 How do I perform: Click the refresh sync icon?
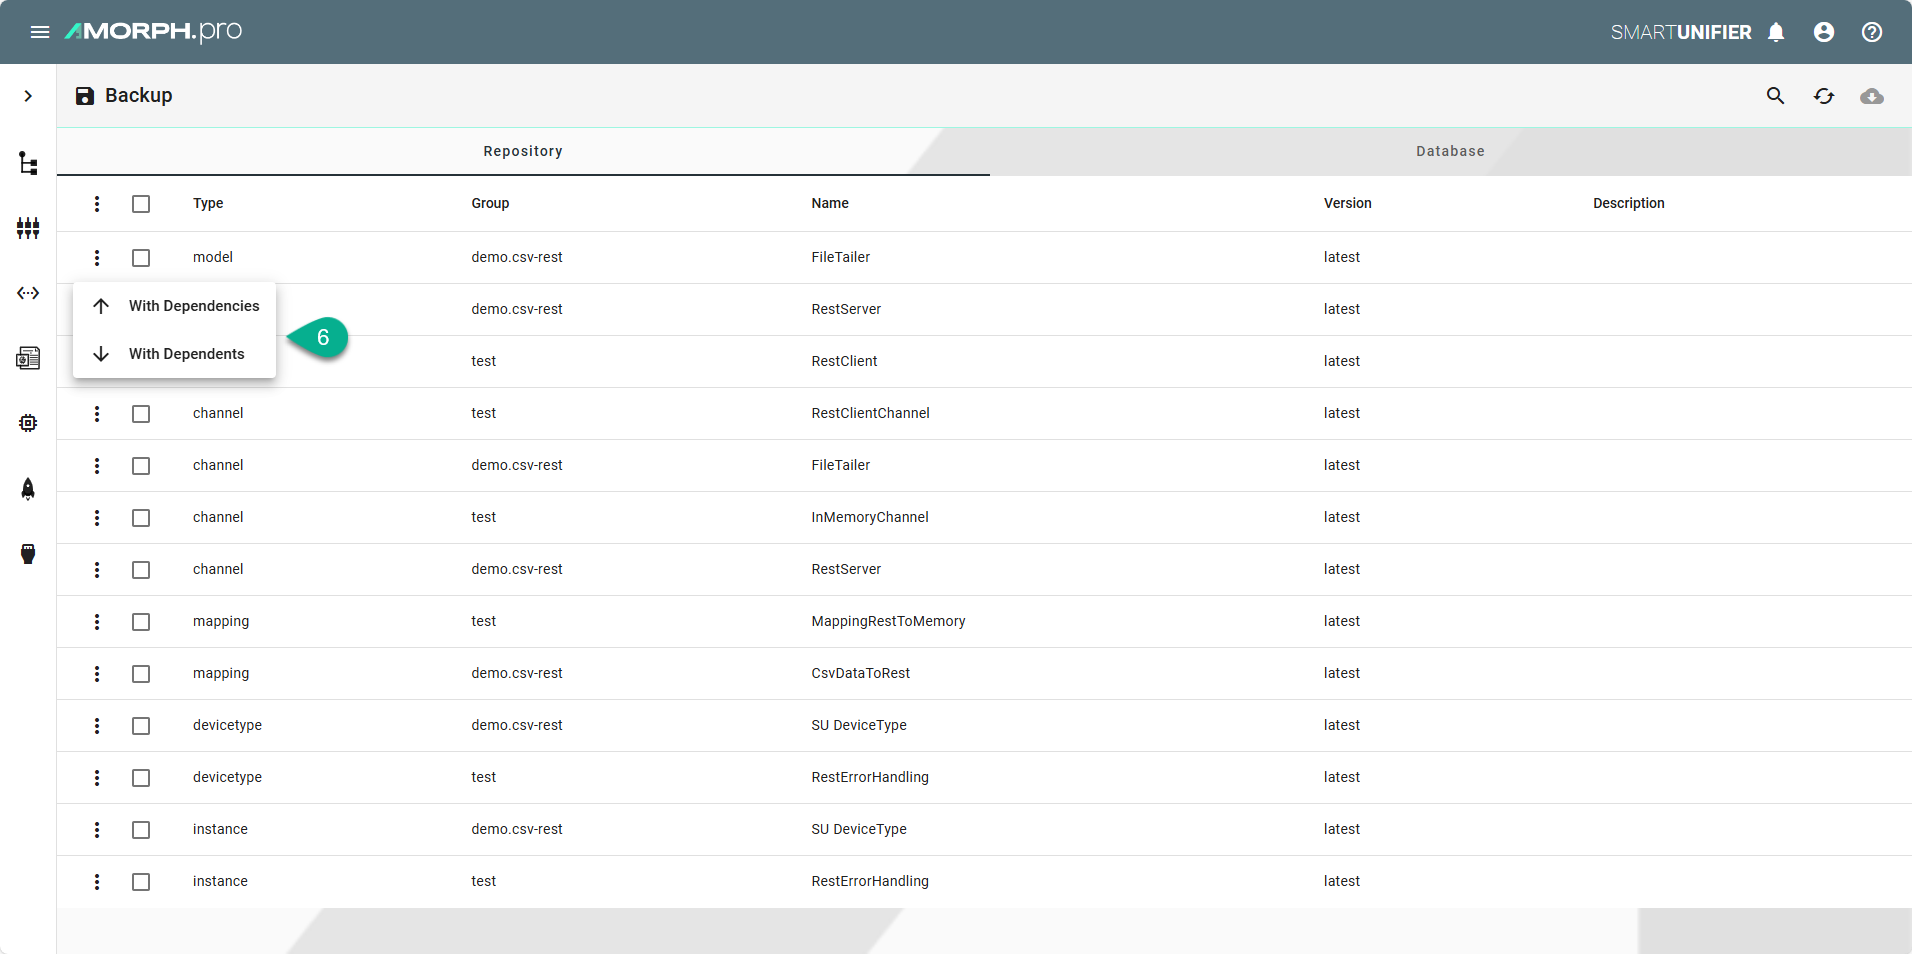(1824, 96)
